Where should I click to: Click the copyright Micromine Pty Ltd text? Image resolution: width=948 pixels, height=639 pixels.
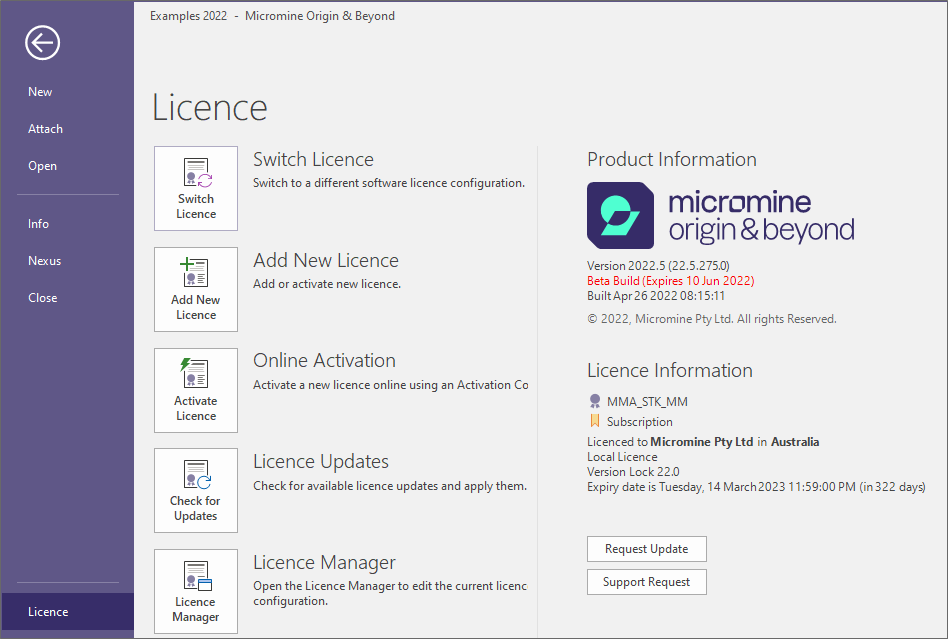coord(712,319)
